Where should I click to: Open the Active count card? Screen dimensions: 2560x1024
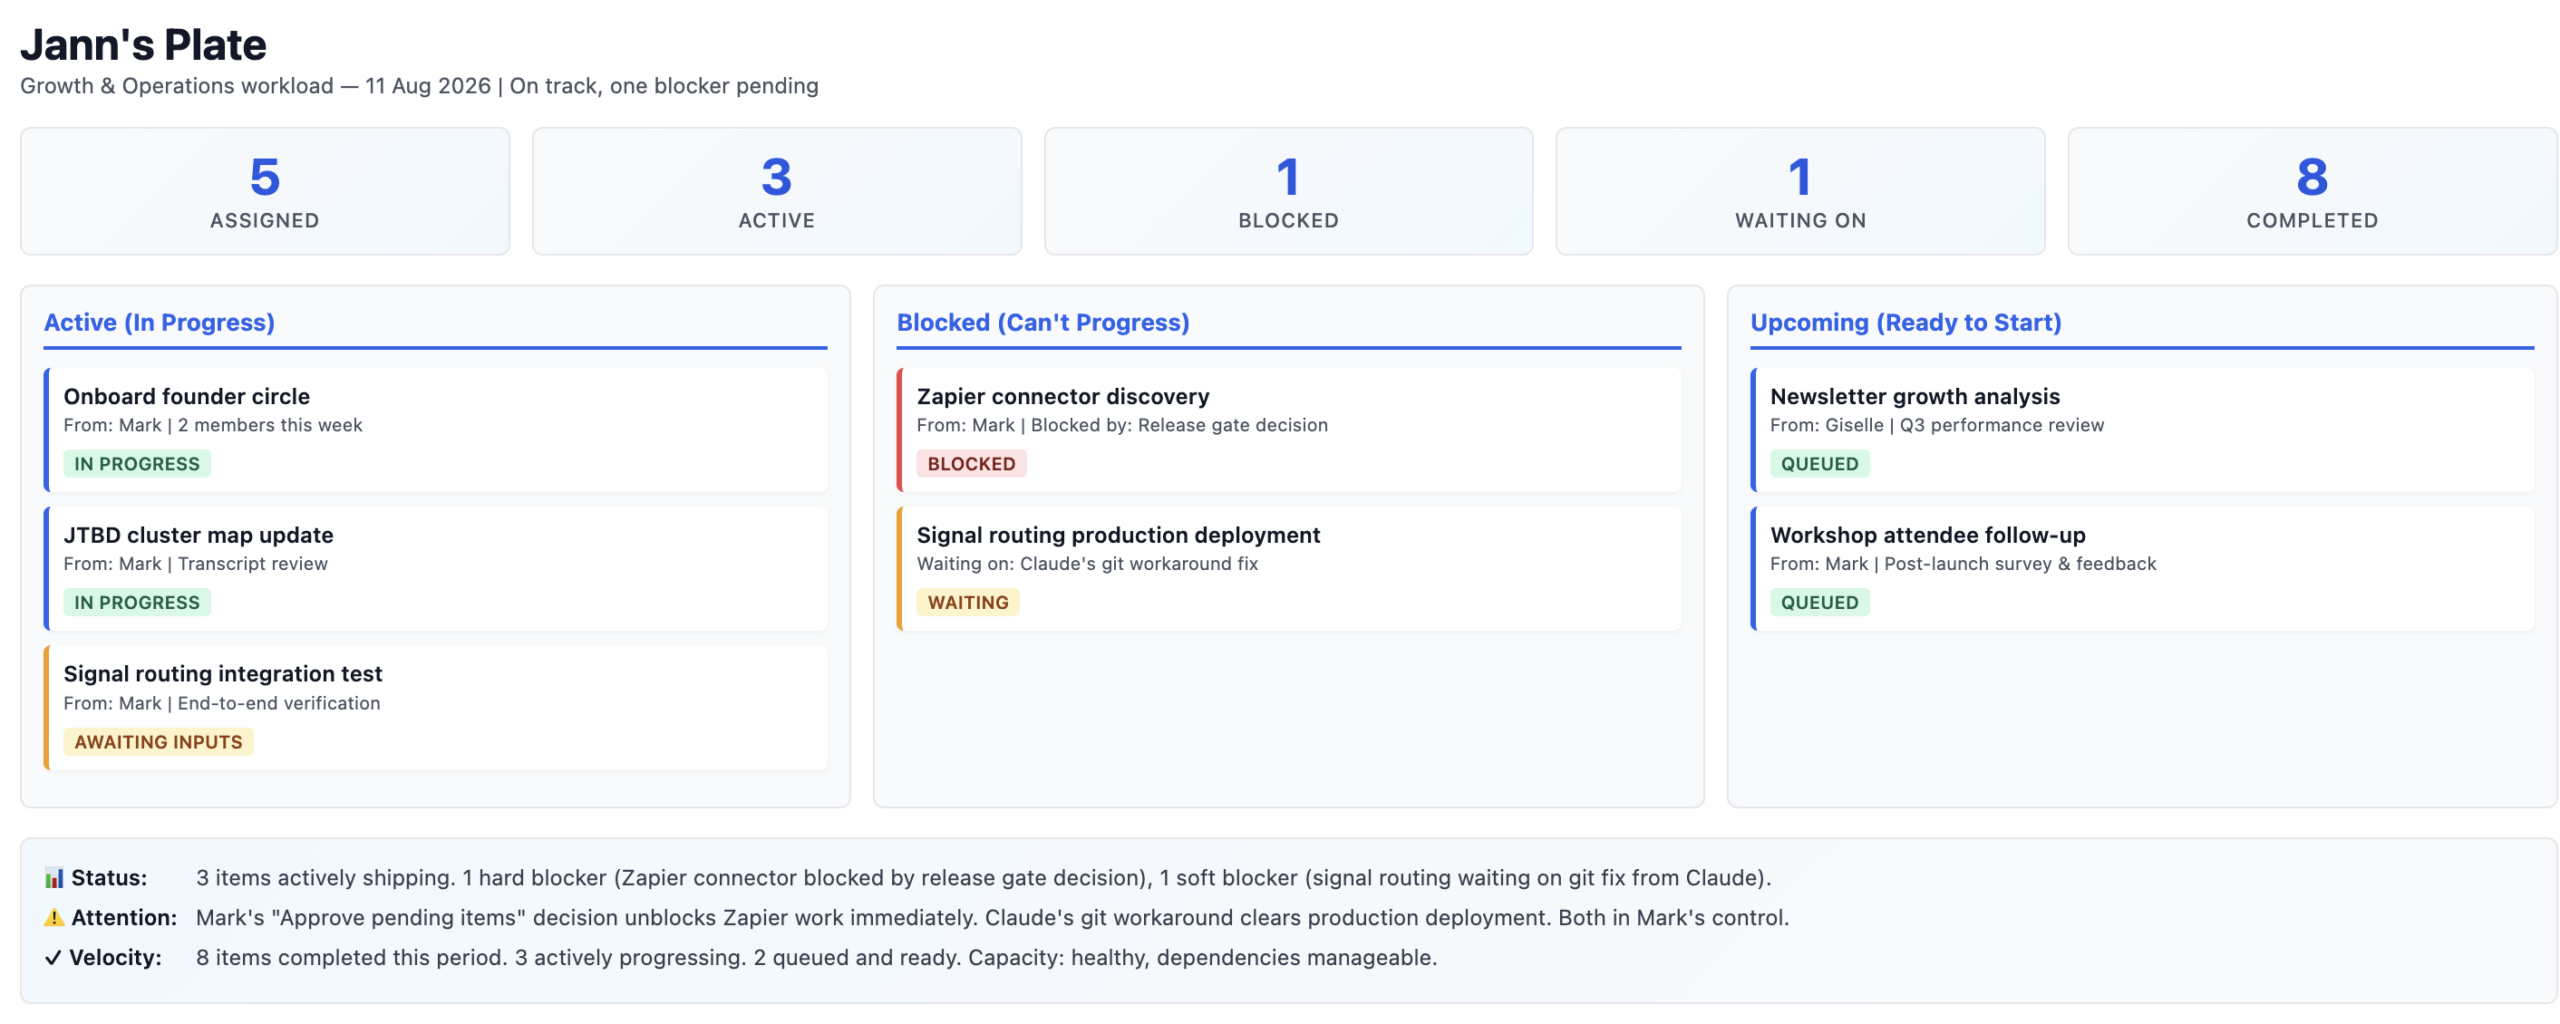pyautogui.click(x=777, y=191)
